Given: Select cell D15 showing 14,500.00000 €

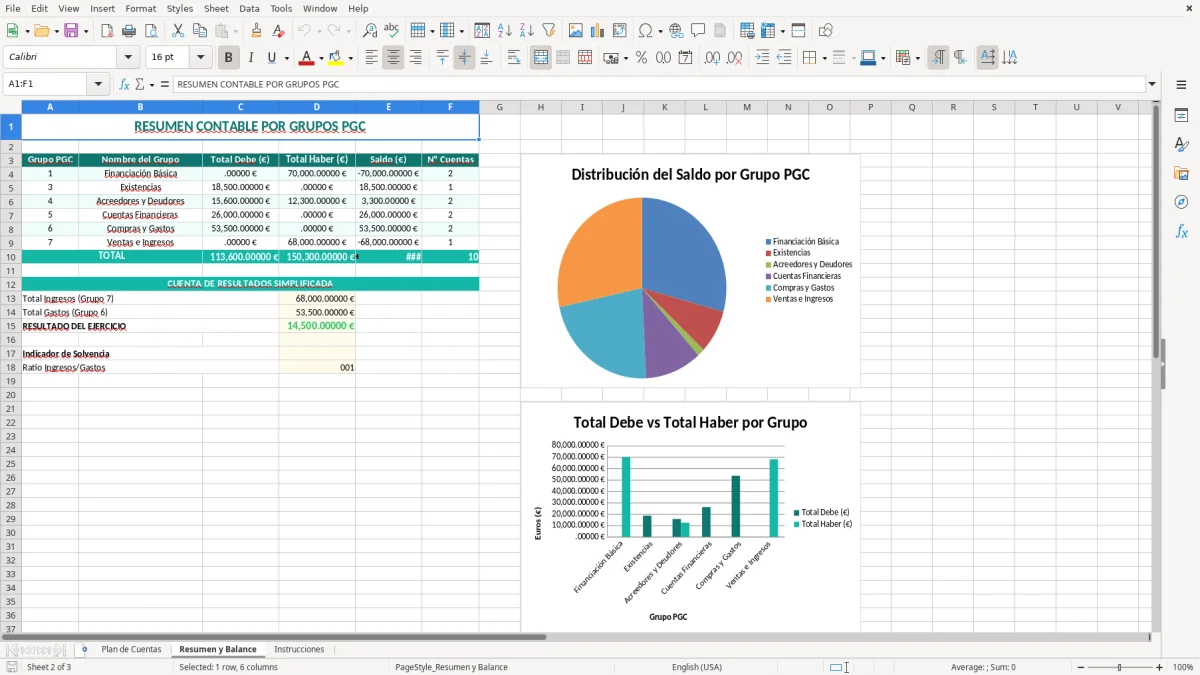Looking at the screenshot, I should [317, 326].
